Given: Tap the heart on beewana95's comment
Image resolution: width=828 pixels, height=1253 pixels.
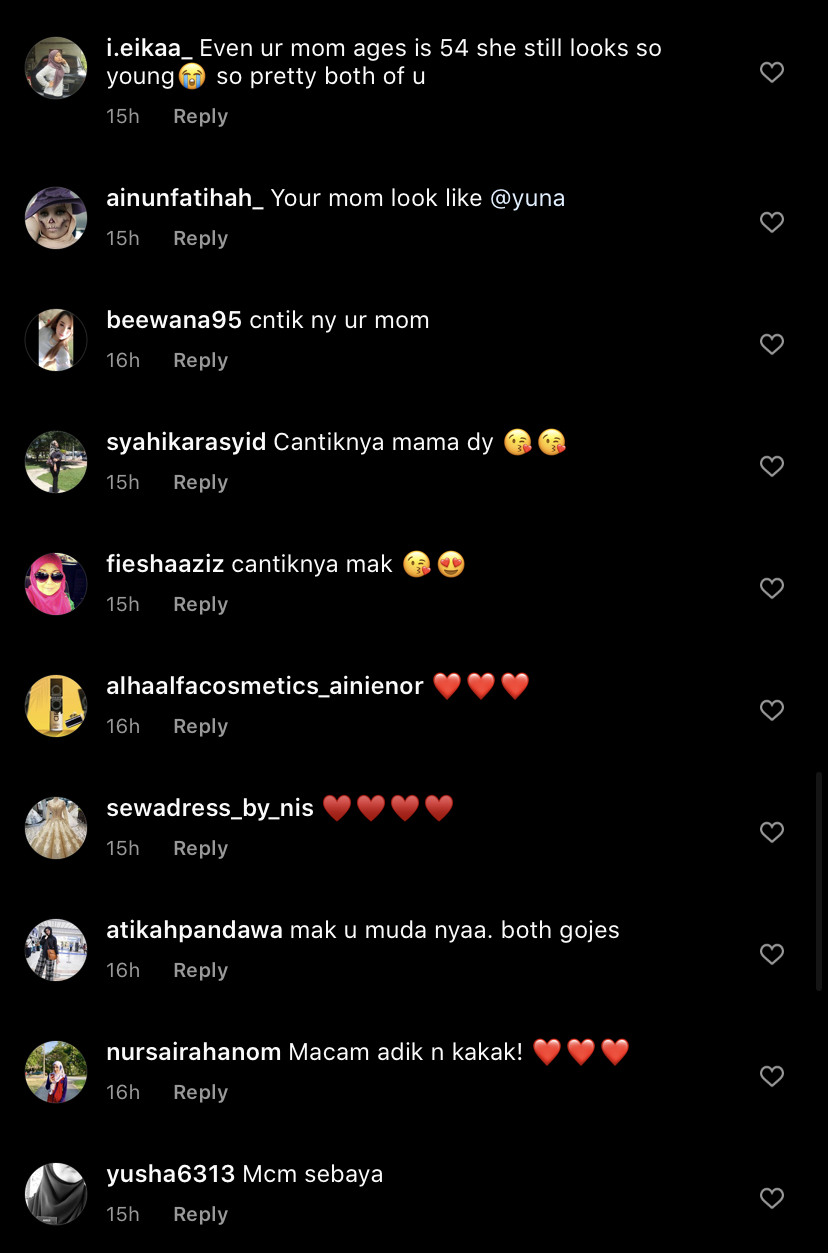Looking at the screenshot, I should coord(772,344).
